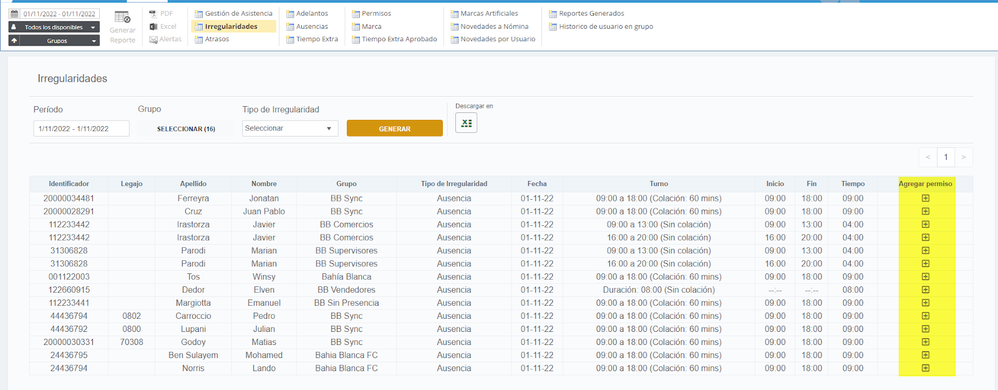This screenshot has height=390, width=998.
Task: Open the Gestión de Asistencia report
Action: pos(234,13)
